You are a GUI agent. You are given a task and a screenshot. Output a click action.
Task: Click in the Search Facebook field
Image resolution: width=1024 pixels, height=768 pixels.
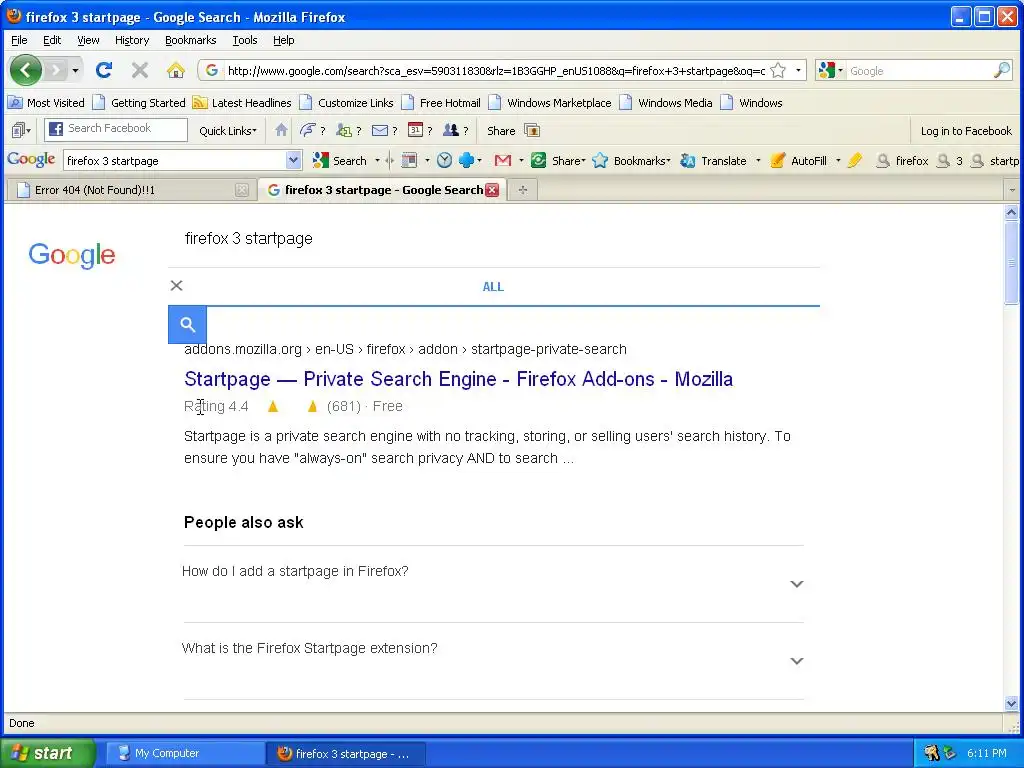pyautogui.click(x=116, y=129)
